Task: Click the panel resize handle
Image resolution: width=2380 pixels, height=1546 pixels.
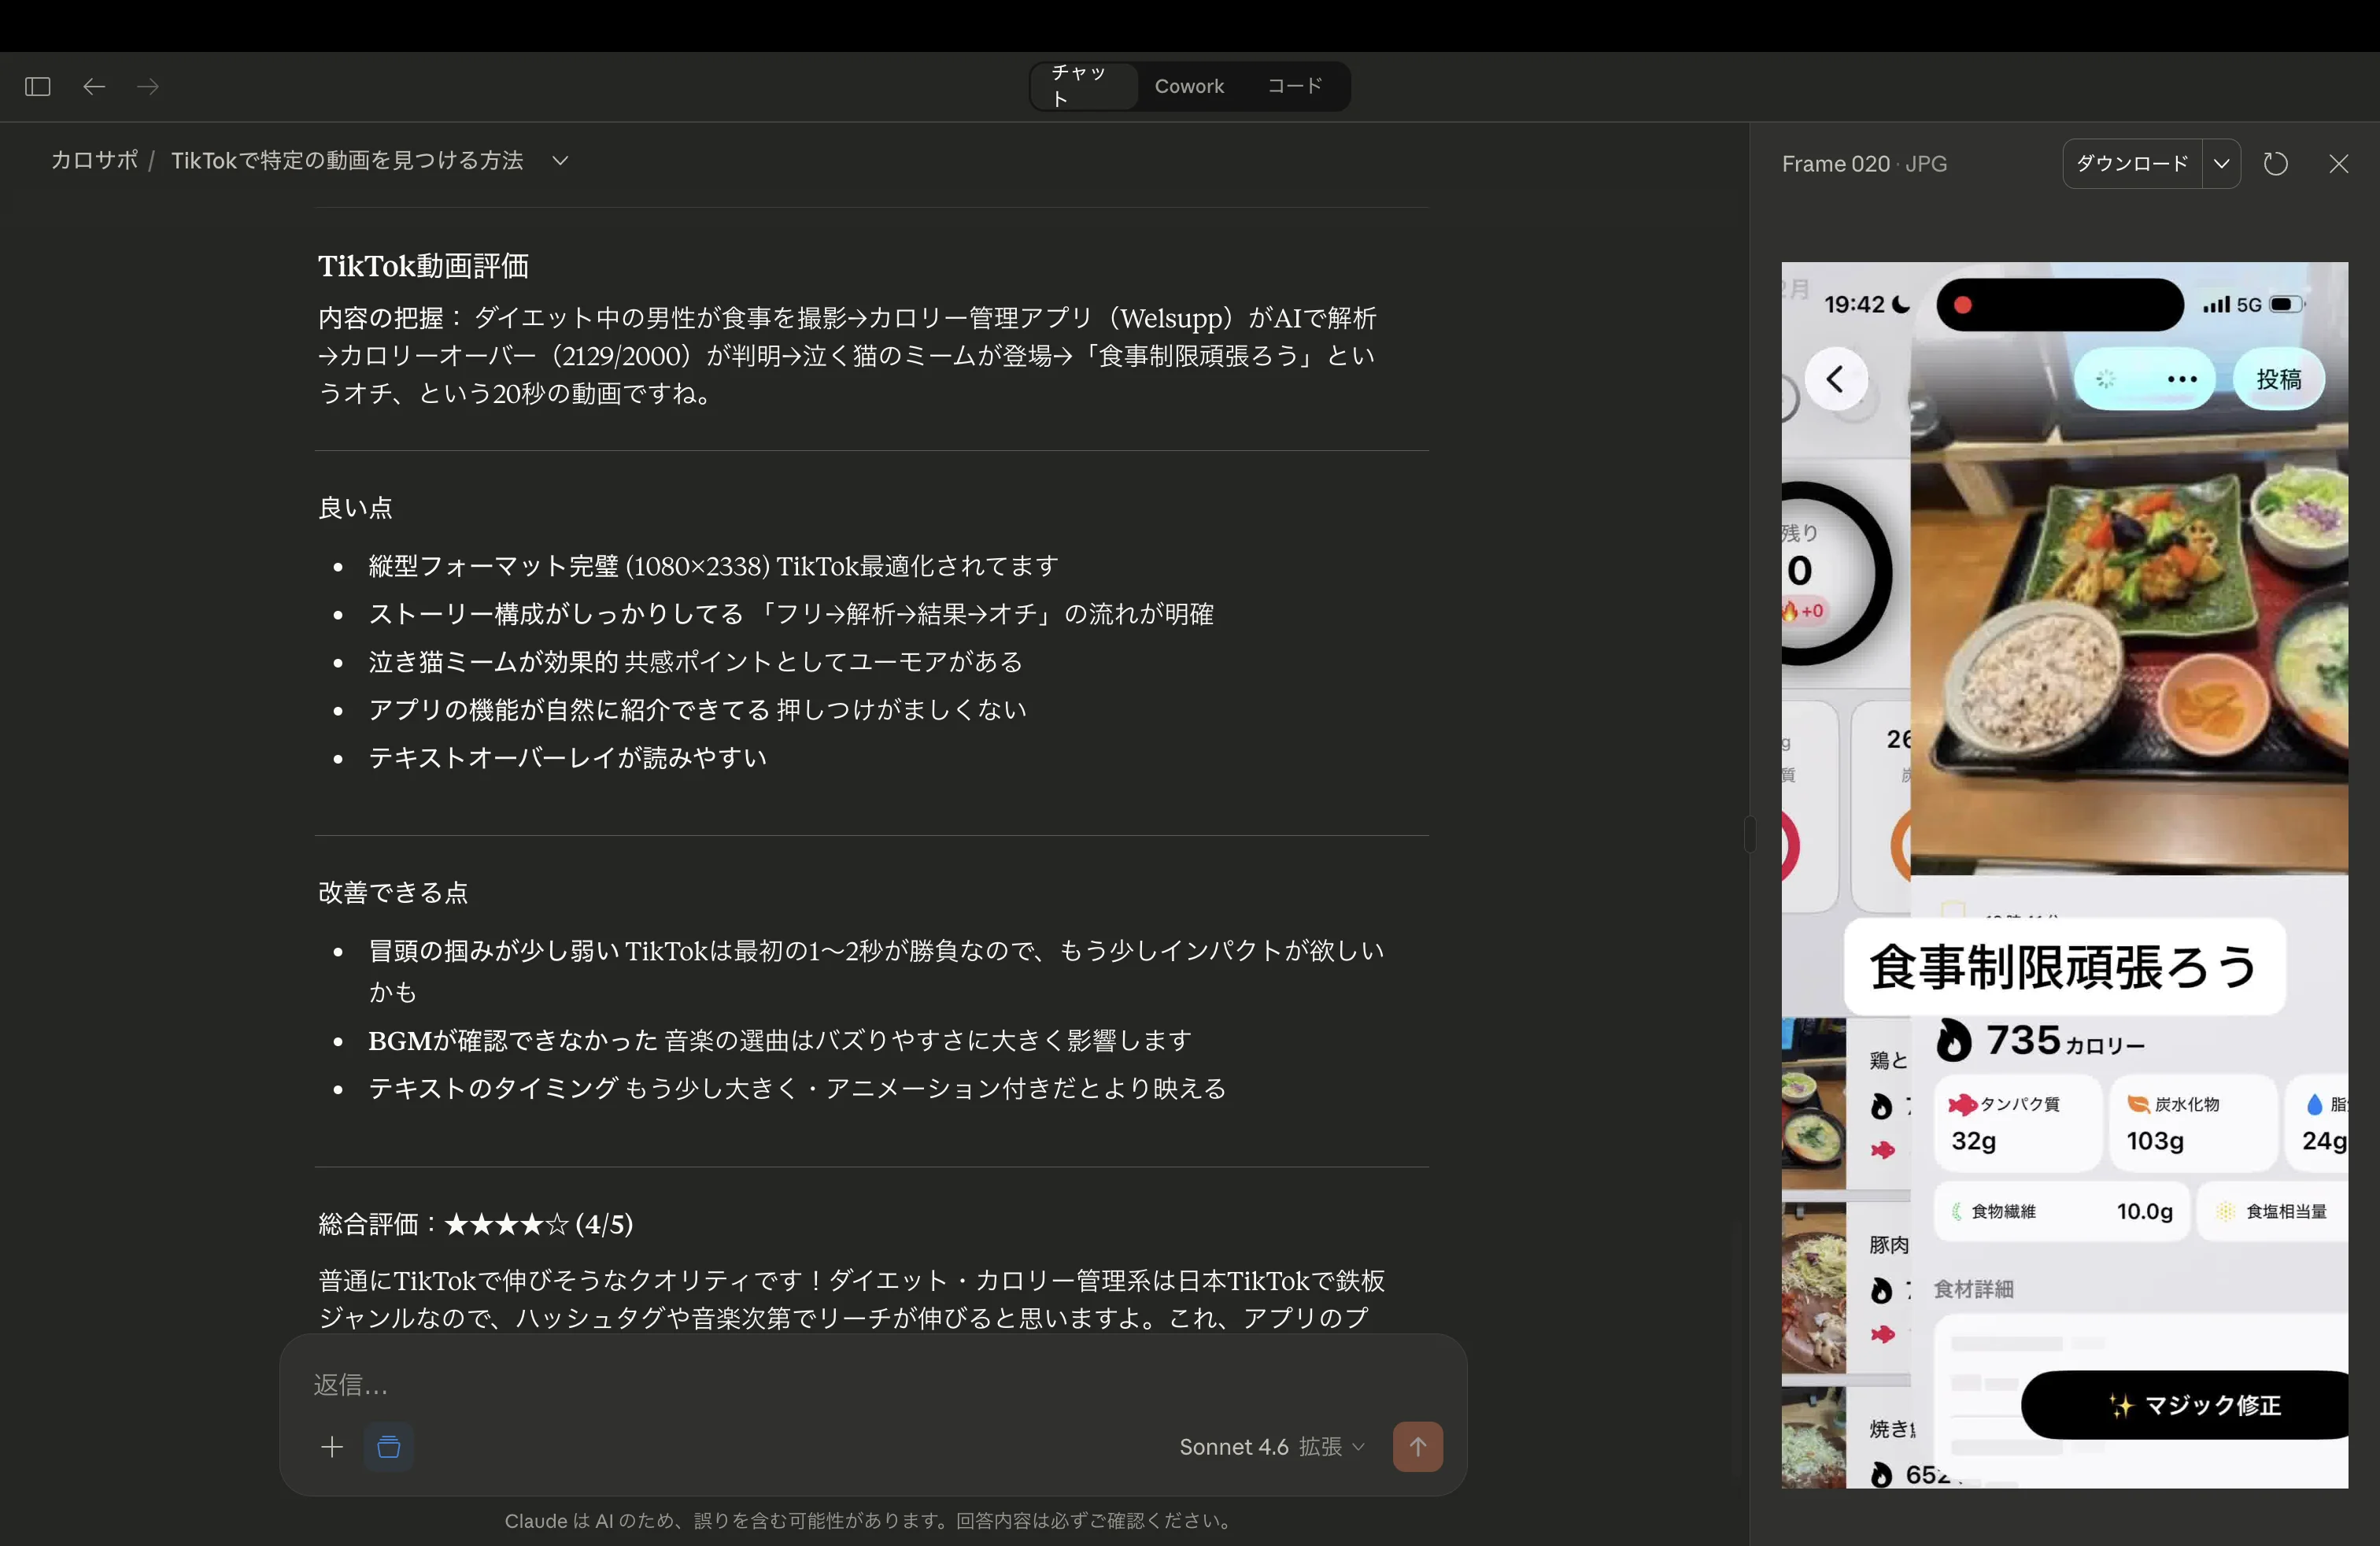Action: tap(1749, 834)
